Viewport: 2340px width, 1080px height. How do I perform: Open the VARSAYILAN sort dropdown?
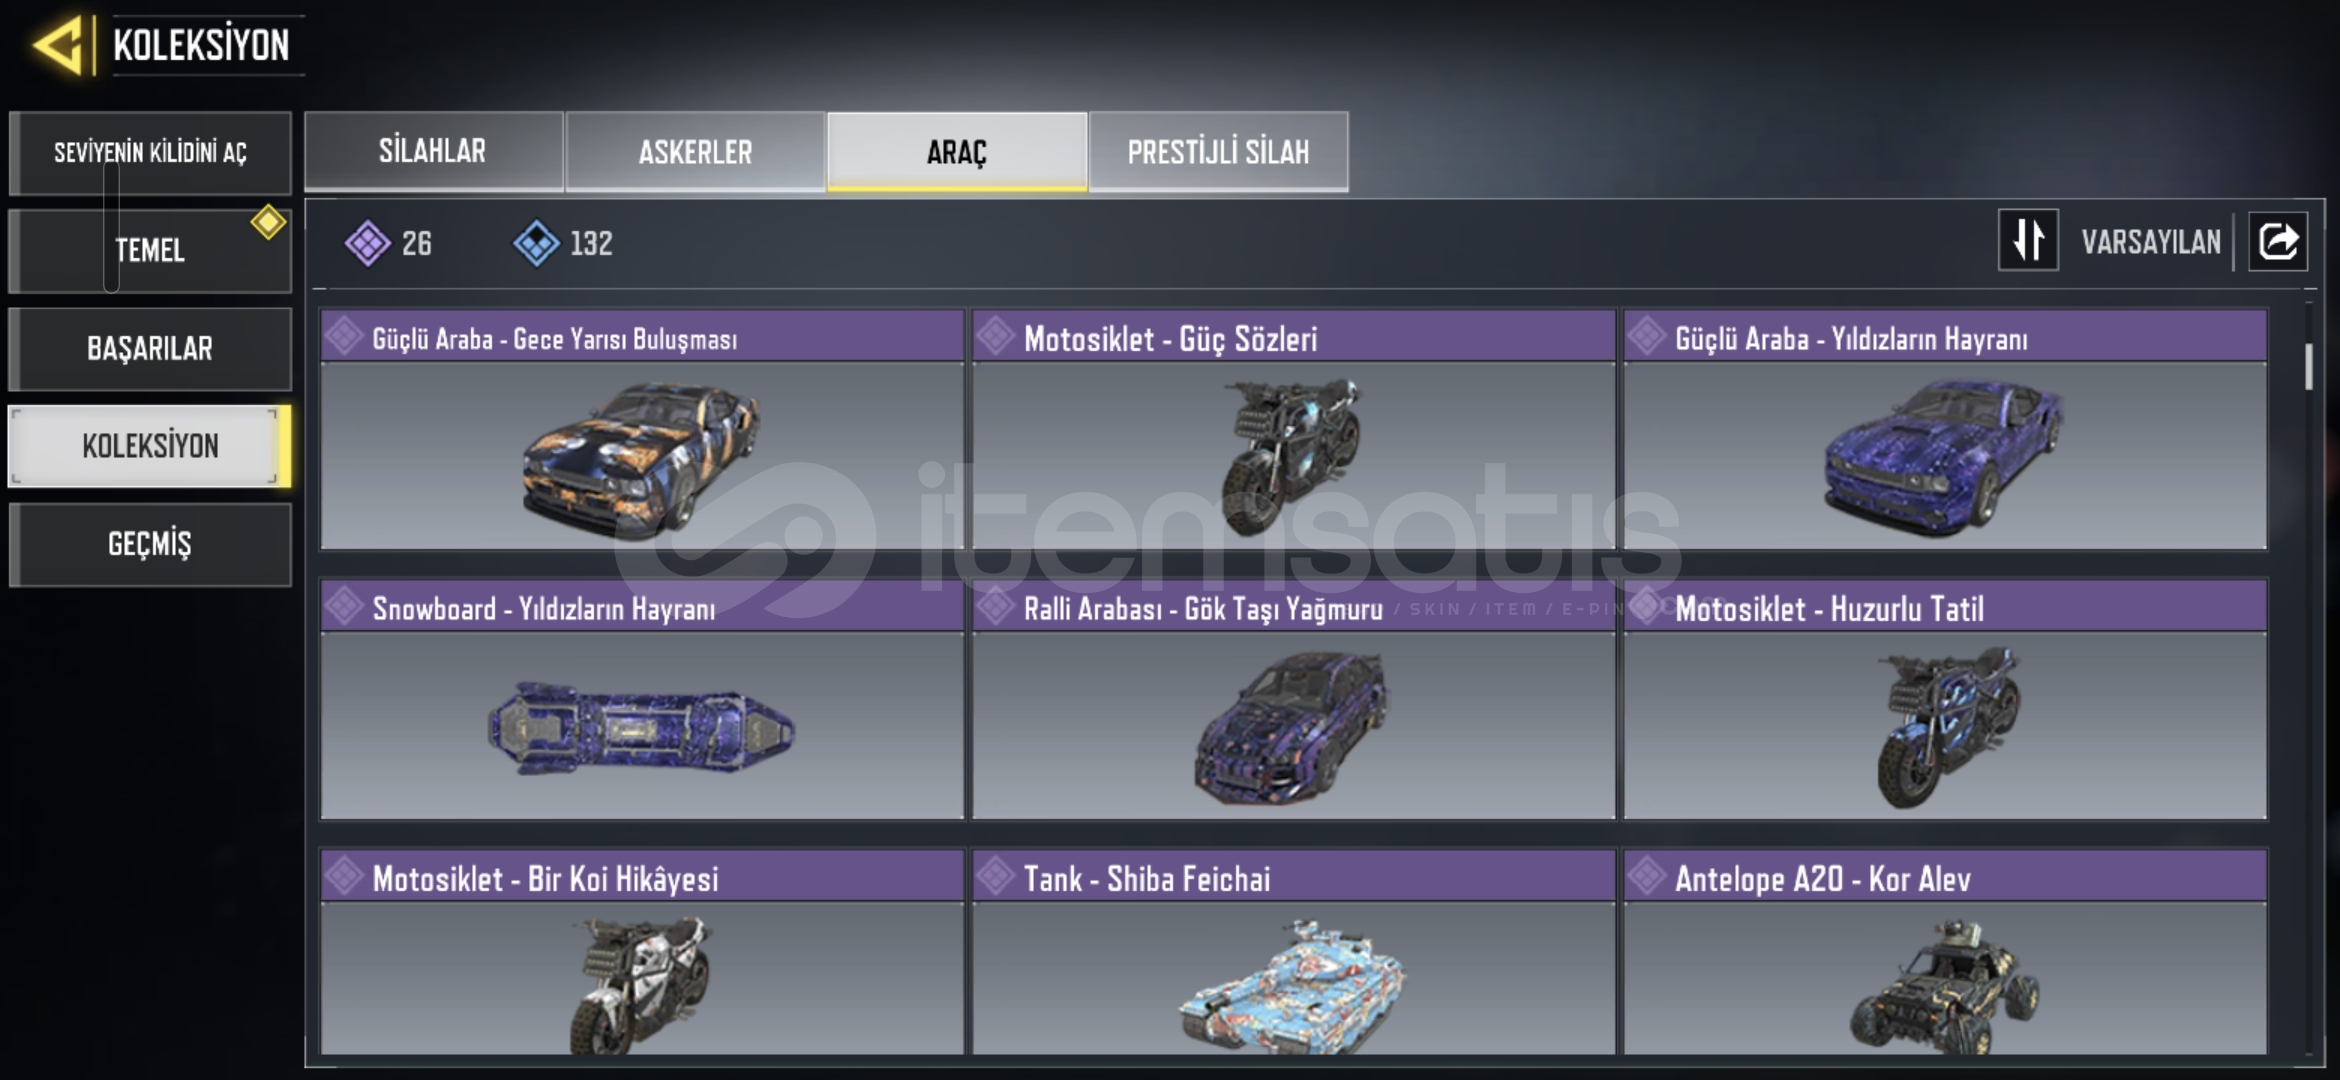coord(2151,241)
